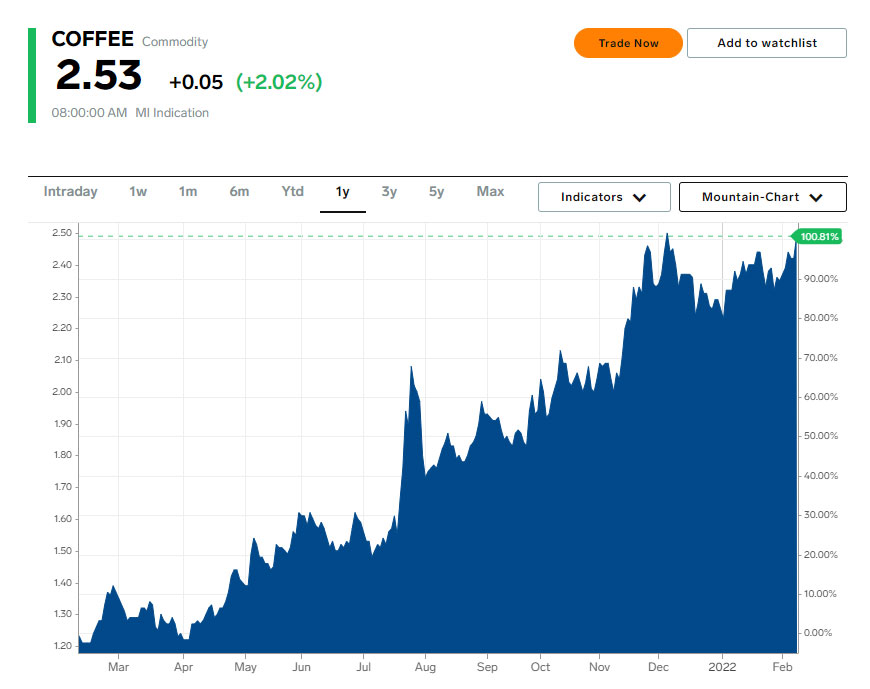Expand the Mountain-Chart type dropdown
Screen dimensions: 870x689
762,197
